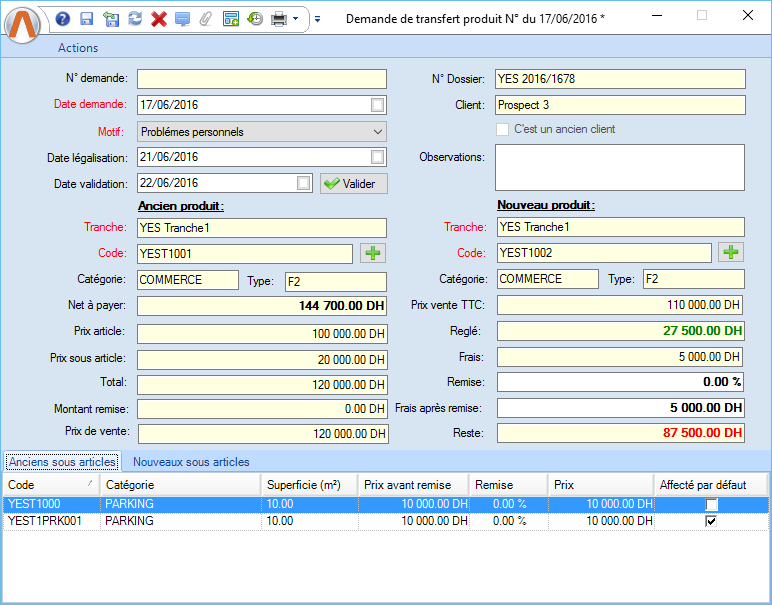Click green plus beside YEST1002 code
Image resolution: width=772 pixels, height=605 pixels.
(731, 253)
